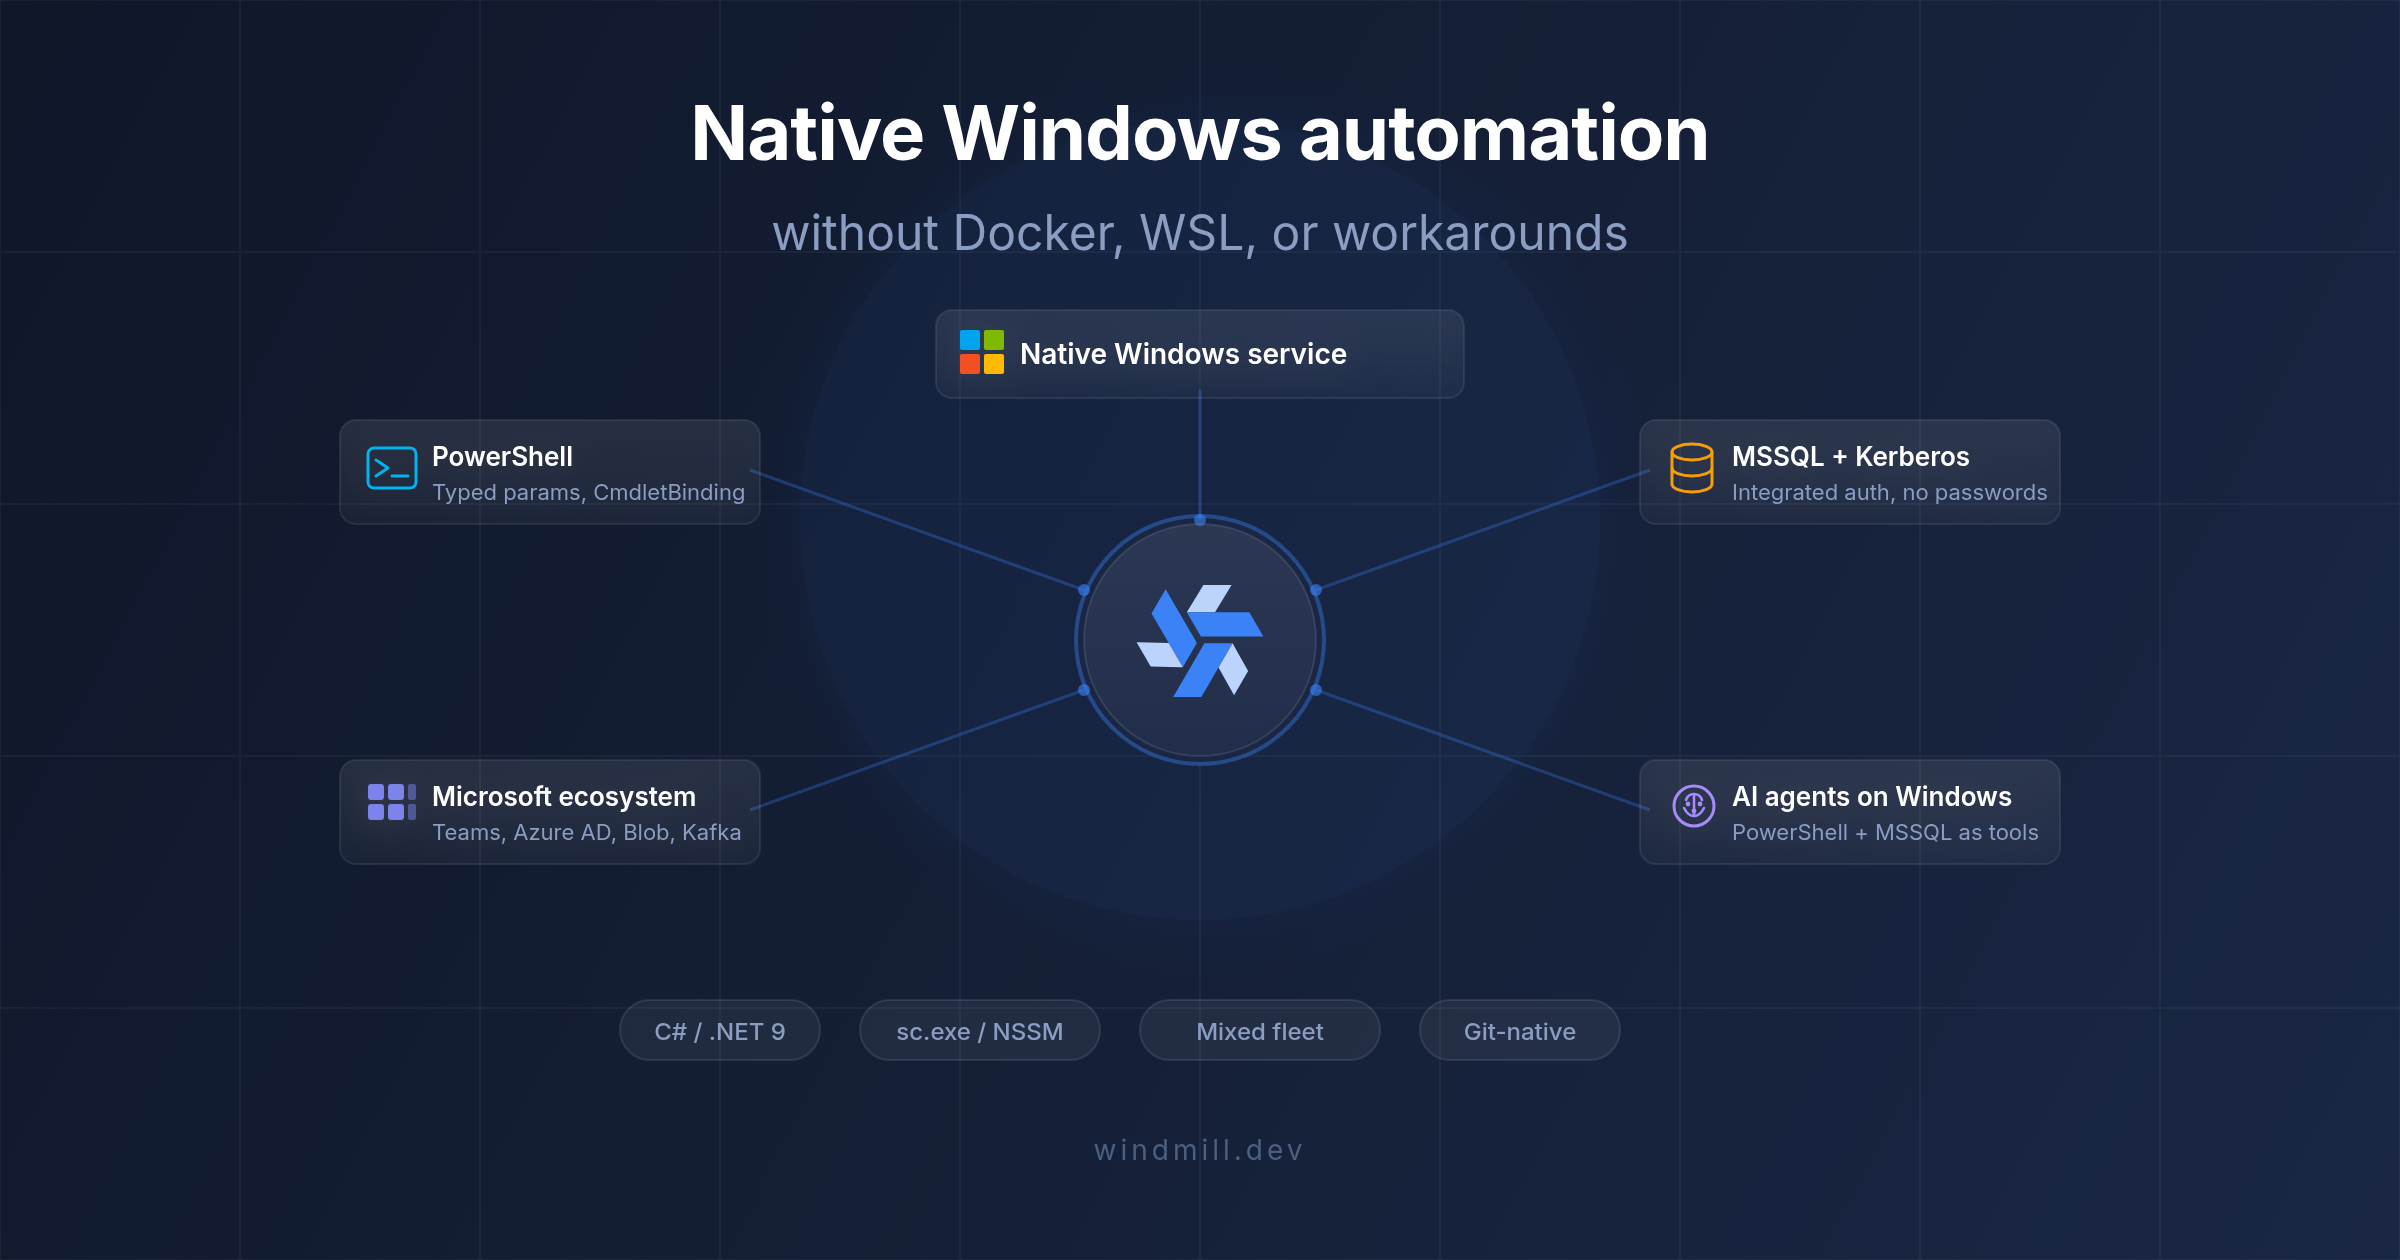The width and height of the screenshot is (2400, 1260).
Task: Click the purple Microsoft ecosystem grid icon
Action: click(391, 802)
